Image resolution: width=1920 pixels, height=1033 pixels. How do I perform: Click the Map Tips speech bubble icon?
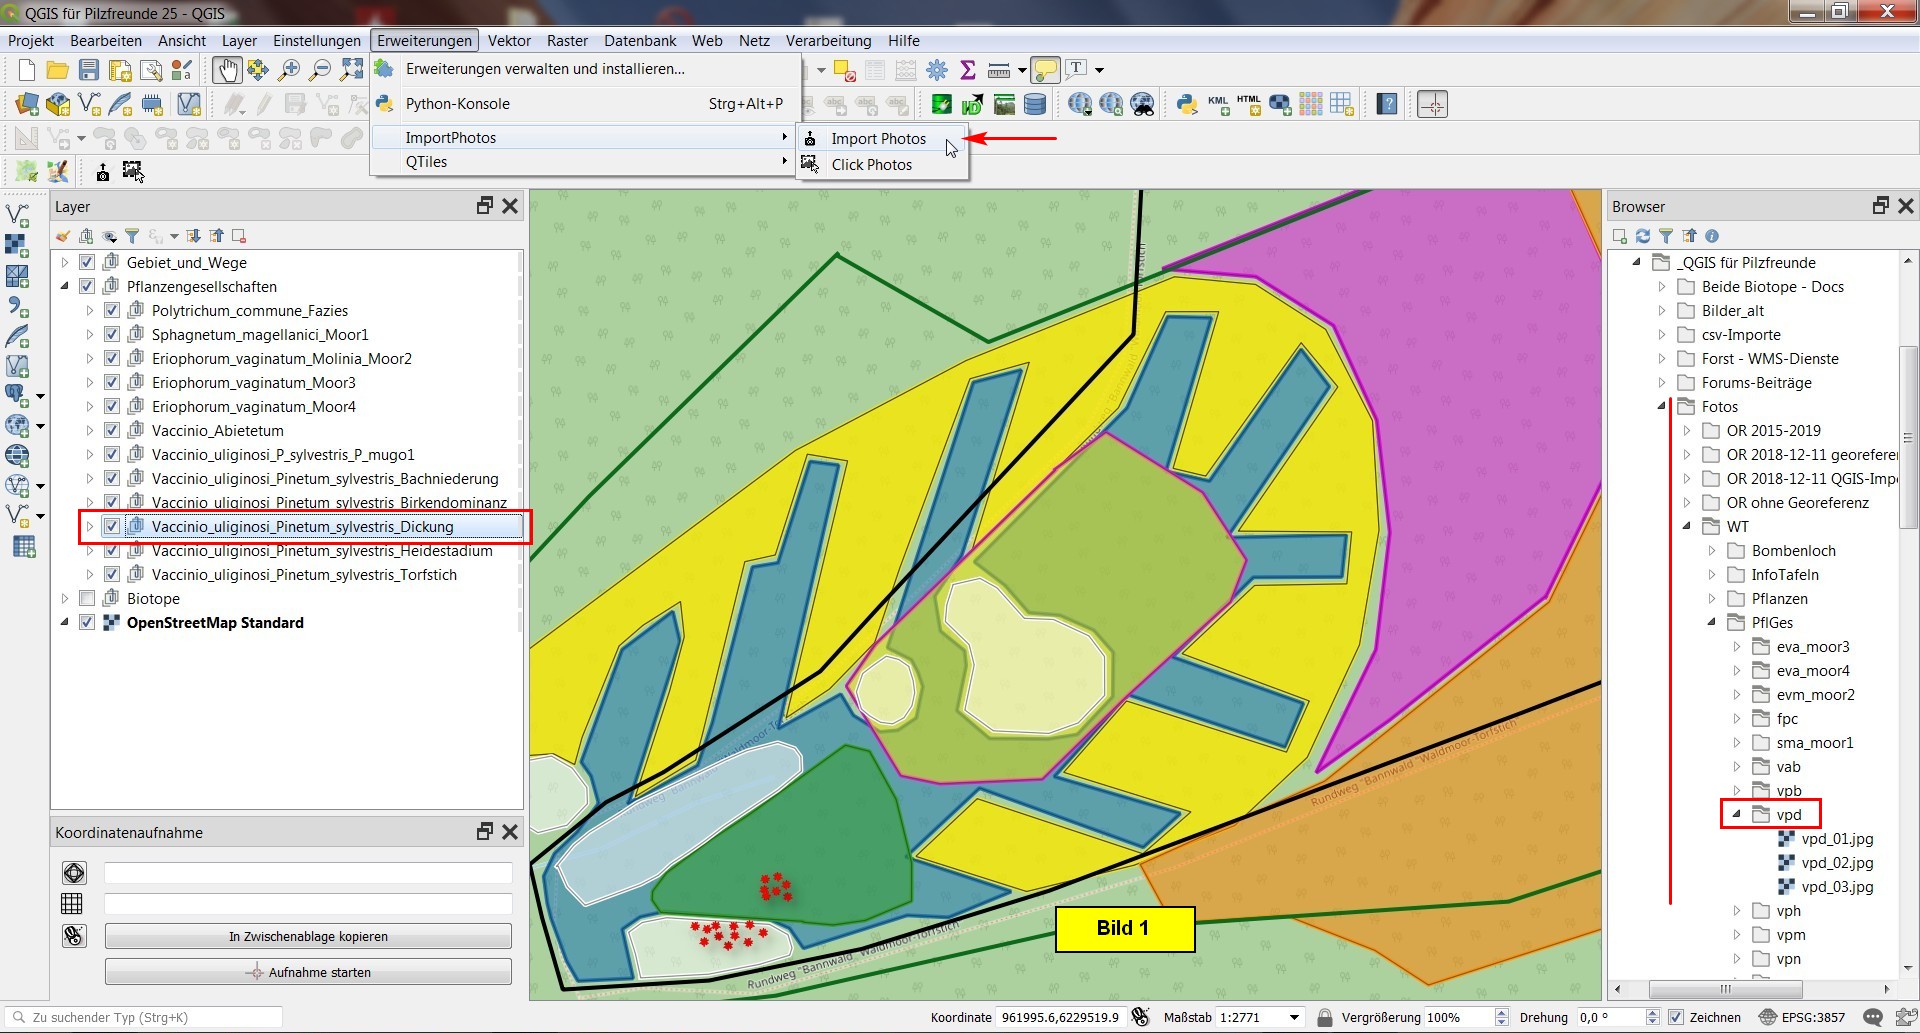pyautogui.click(x=1045, y=70)
